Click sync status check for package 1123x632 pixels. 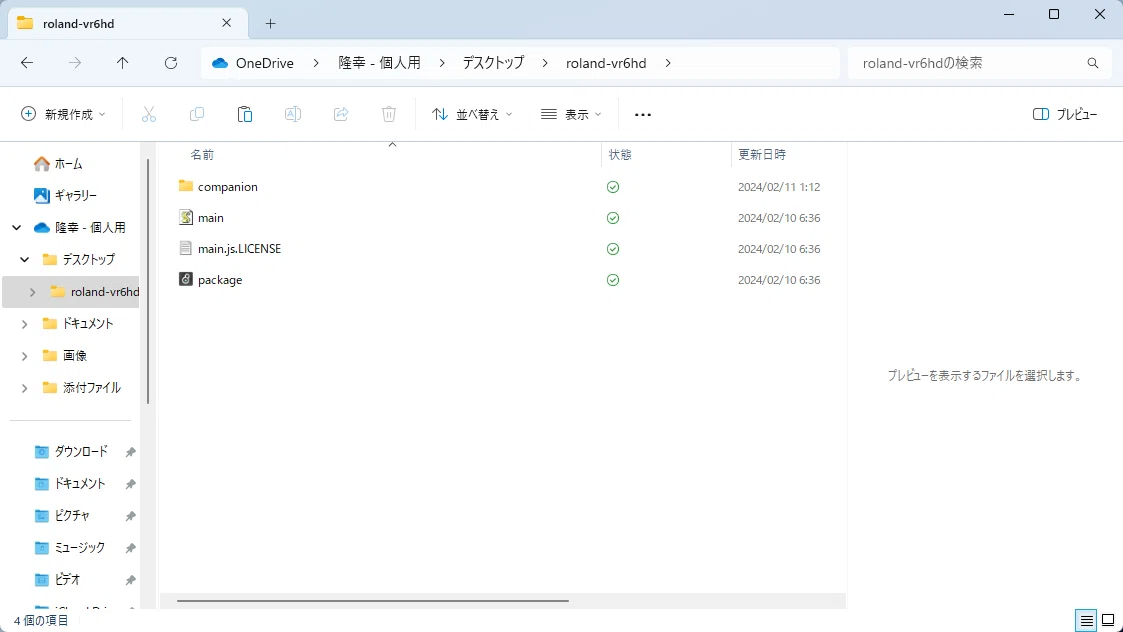coord(612,280)
